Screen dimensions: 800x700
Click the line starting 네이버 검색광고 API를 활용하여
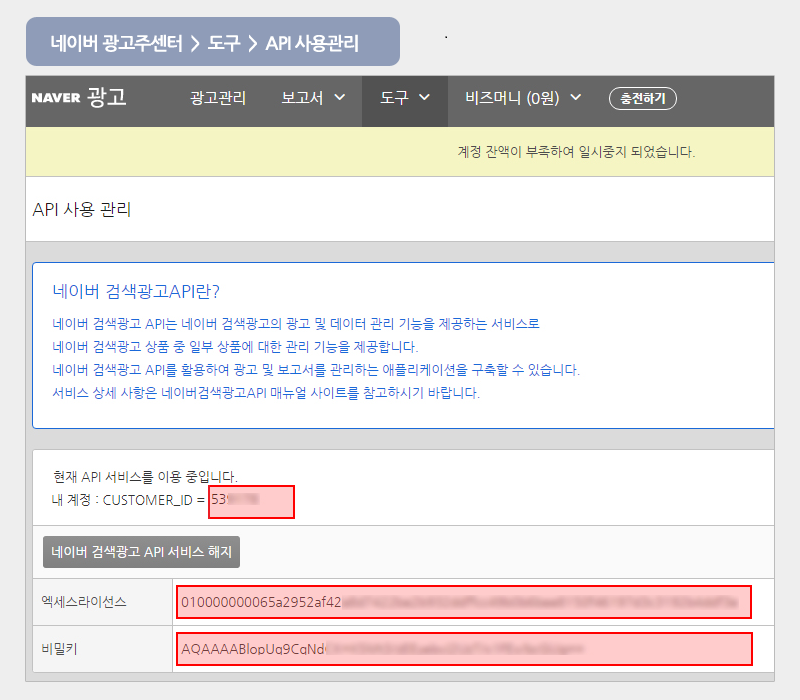tap(316, 370)
